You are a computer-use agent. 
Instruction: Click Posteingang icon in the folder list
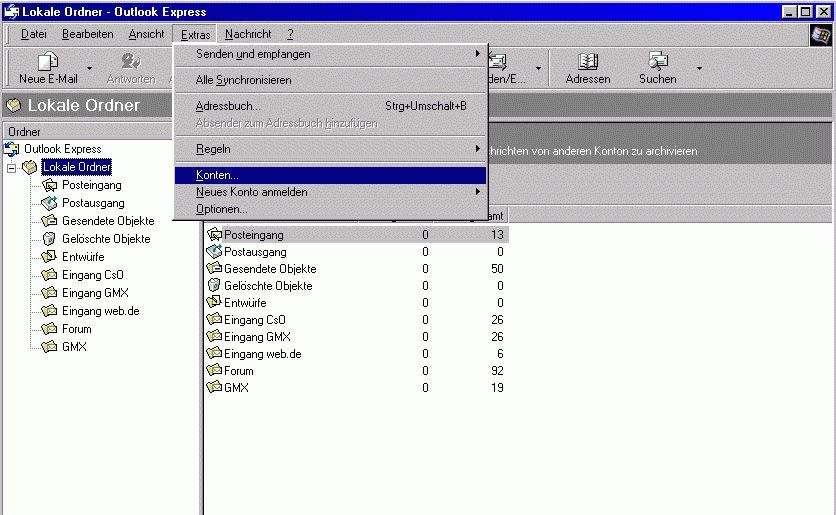[x=214, y=234]
